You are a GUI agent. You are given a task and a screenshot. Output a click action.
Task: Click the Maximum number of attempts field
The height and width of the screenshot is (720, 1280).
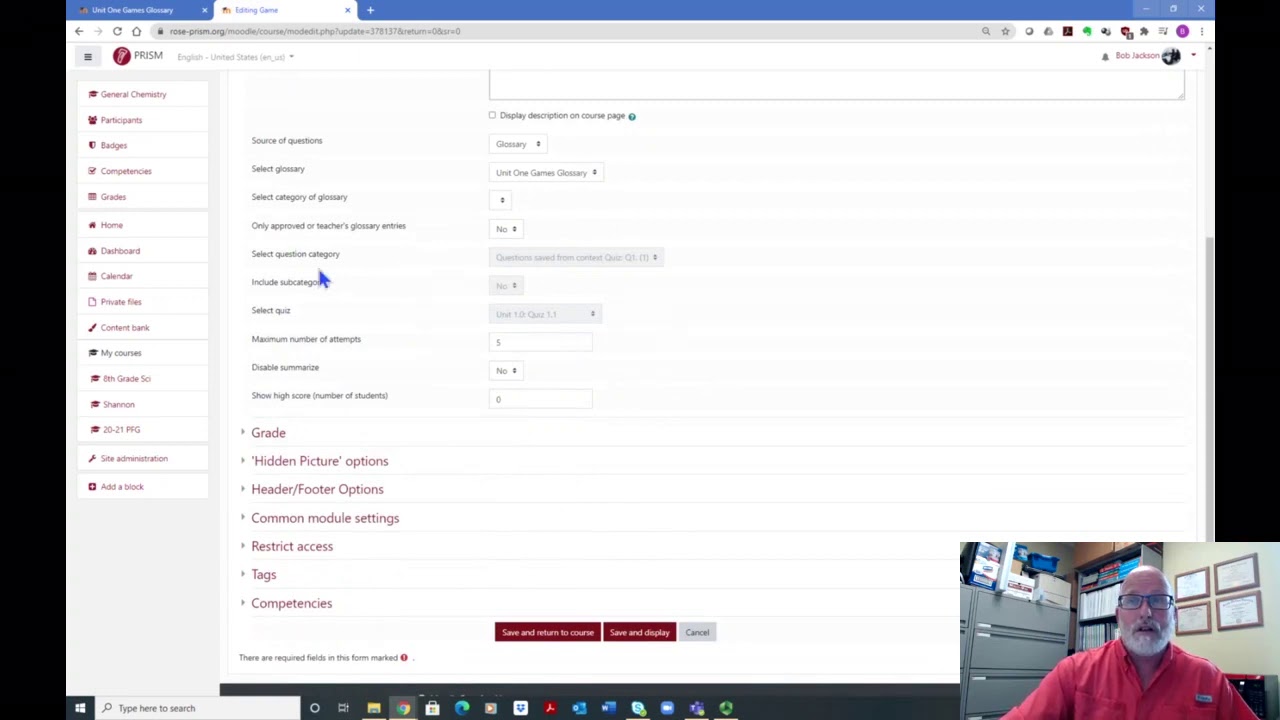pos(541,343)
